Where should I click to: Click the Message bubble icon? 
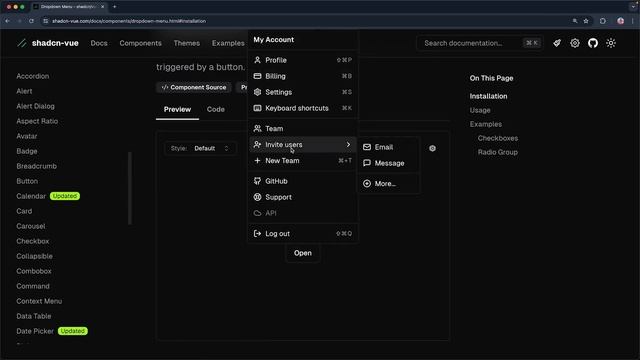pyautogui.click(x=367, y=163)
